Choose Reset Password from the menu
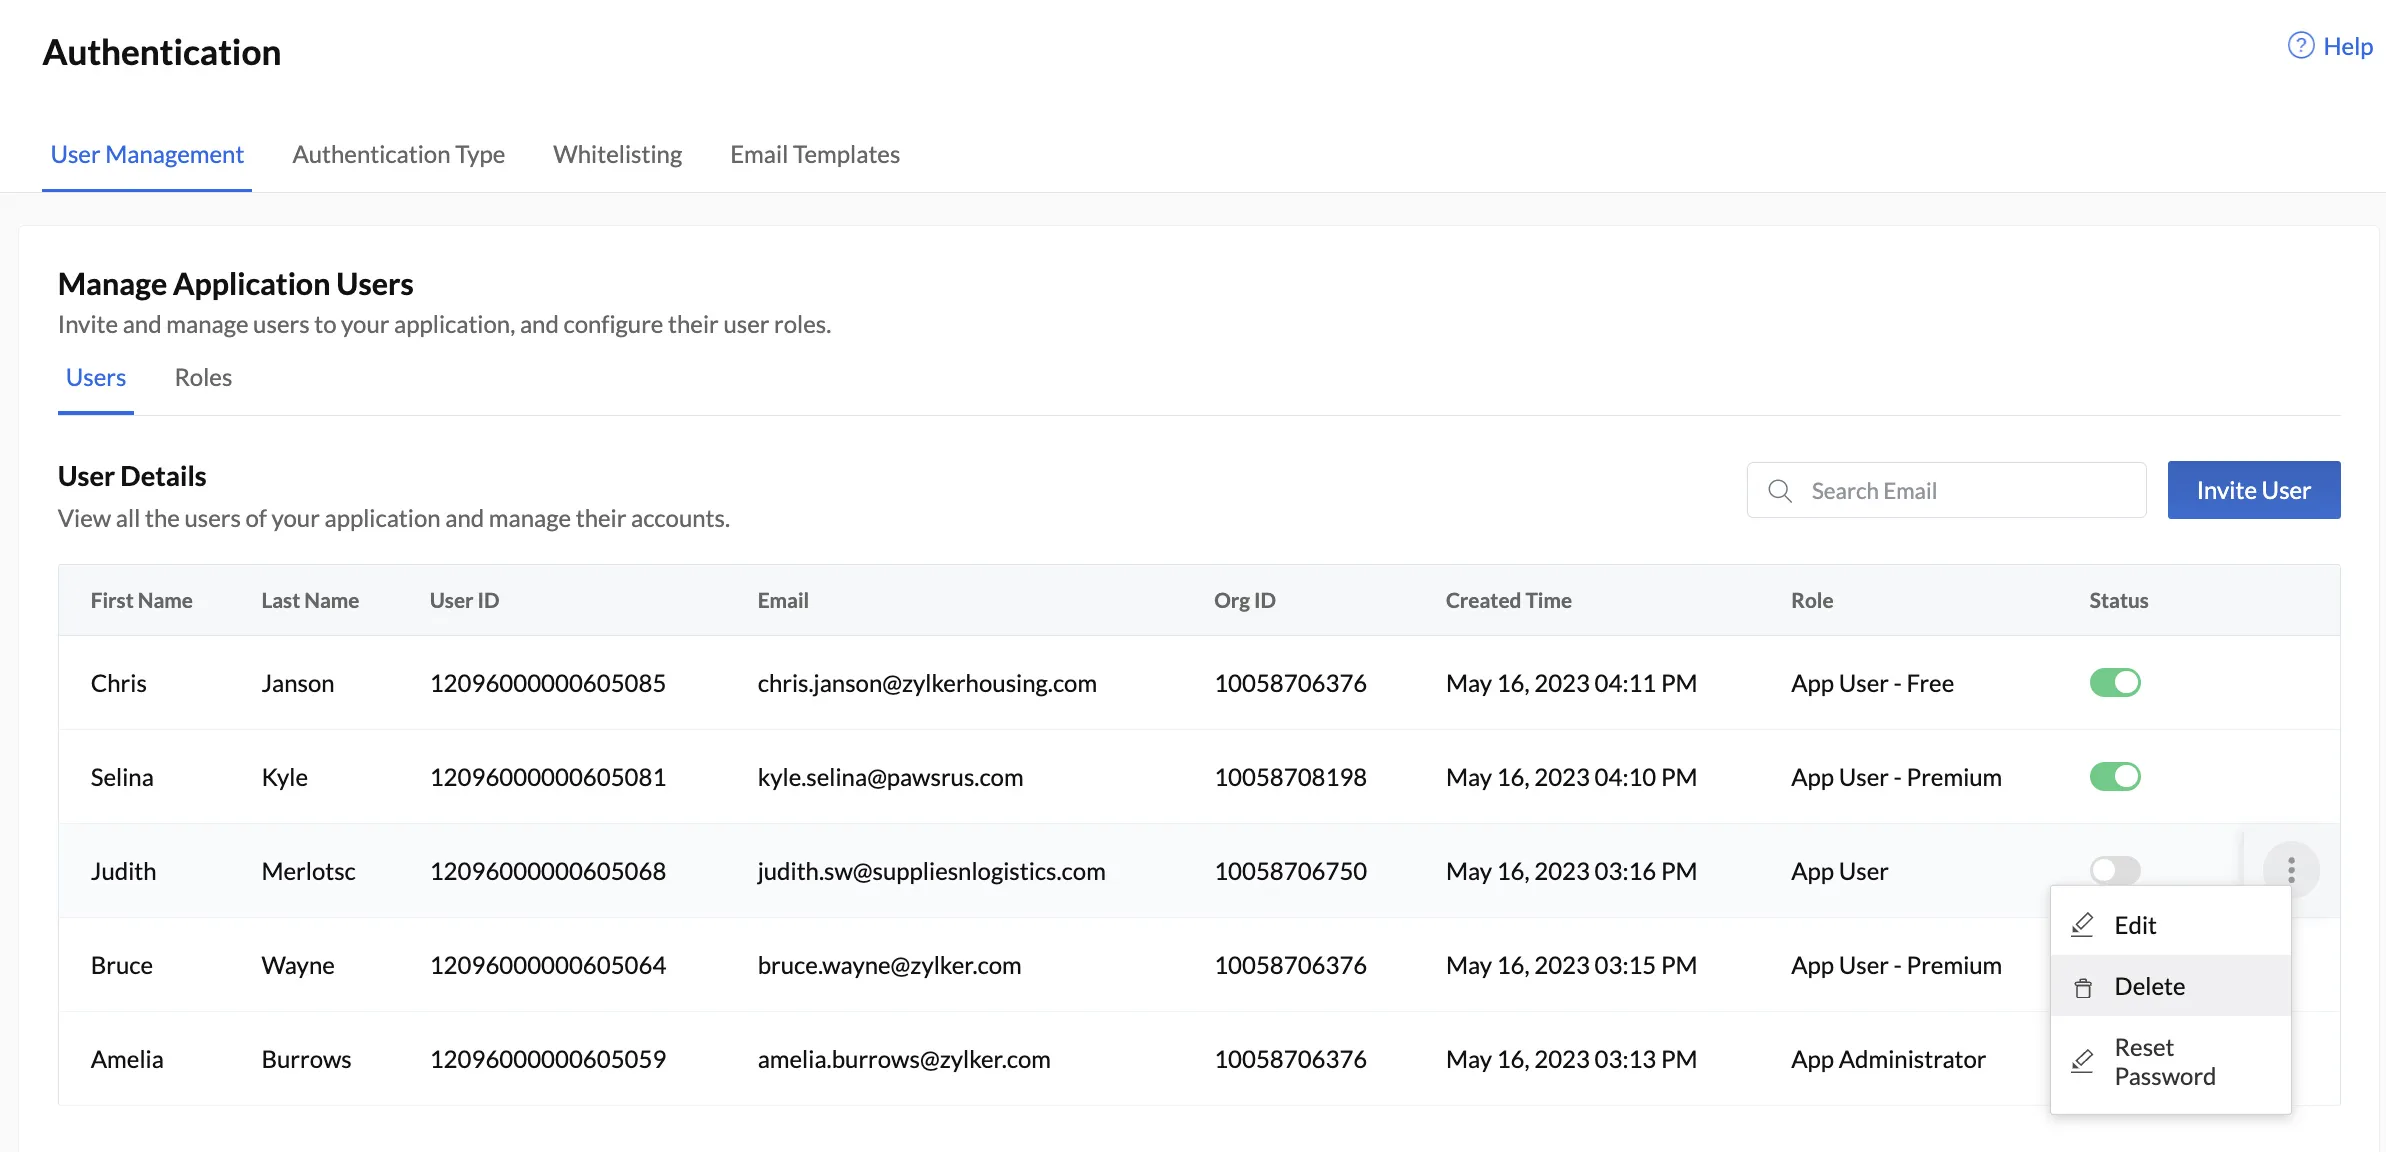The height and width of the screenshot is (1152, 2386). [2171, 1062]
